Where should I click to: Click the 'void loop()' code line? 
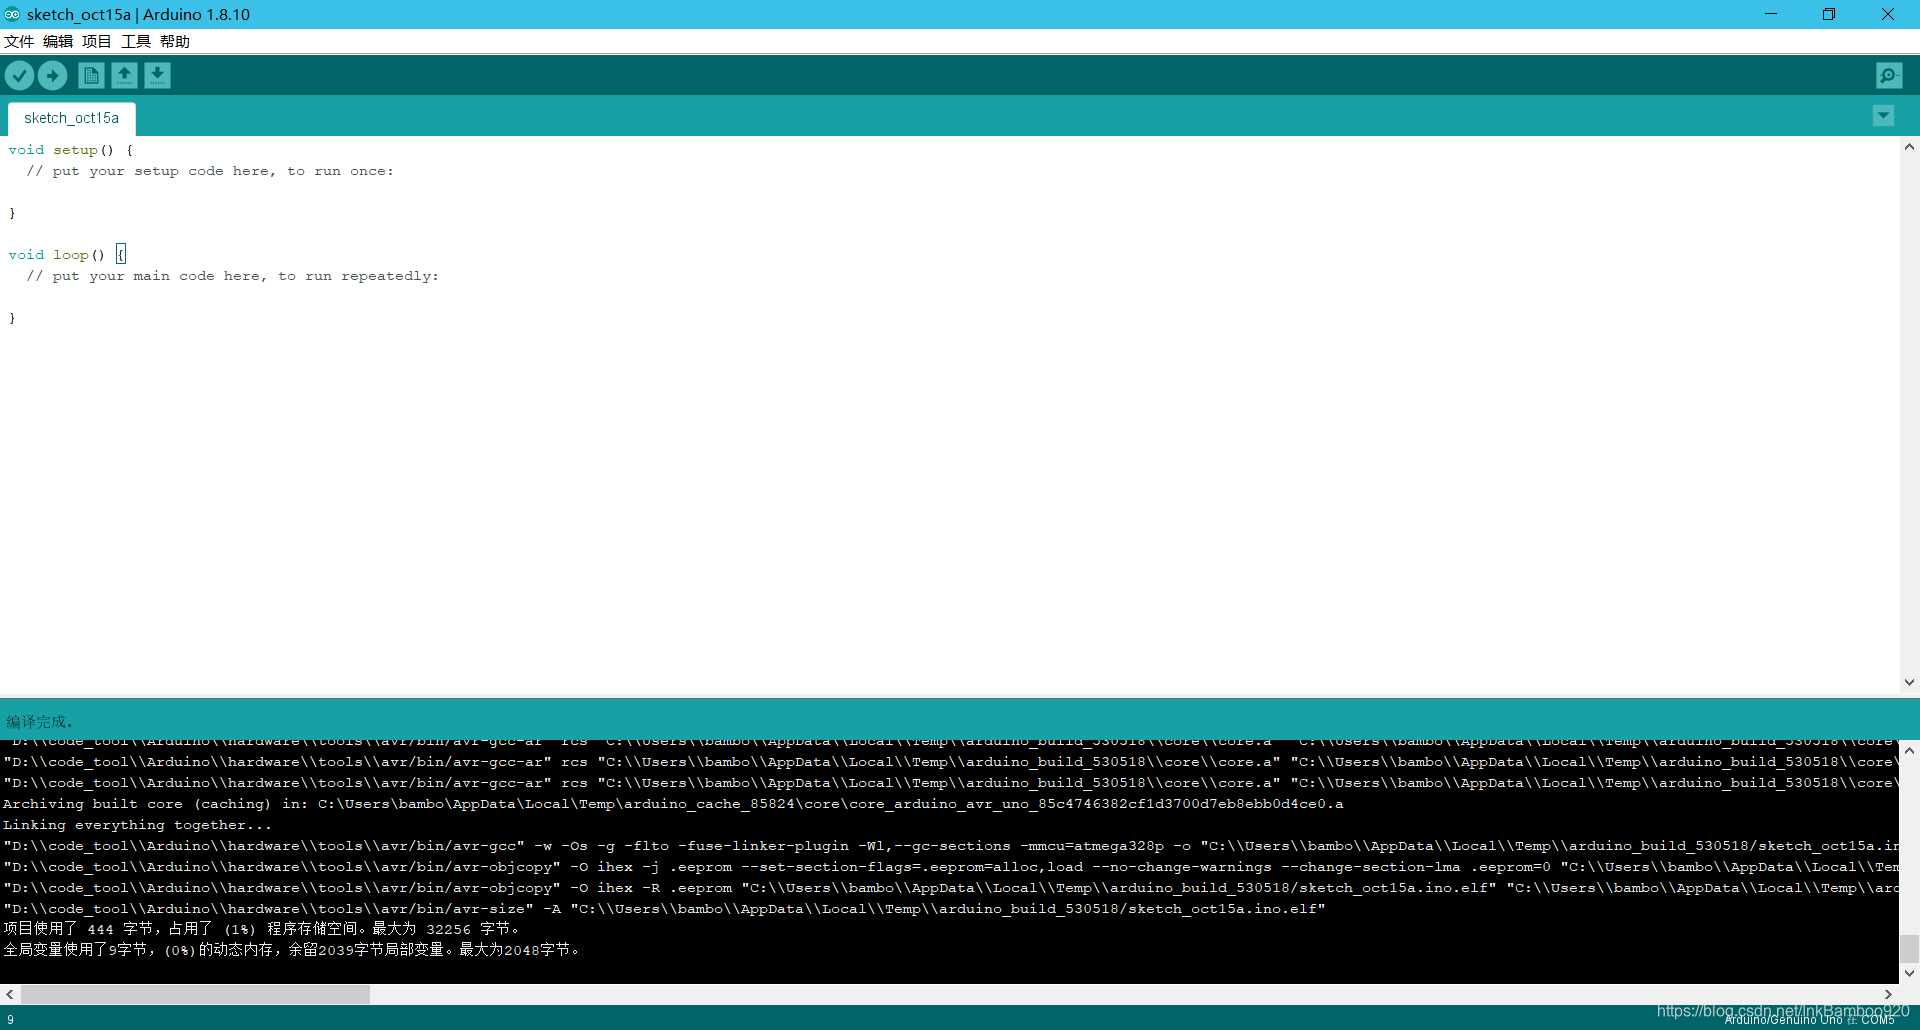(66, 255)
